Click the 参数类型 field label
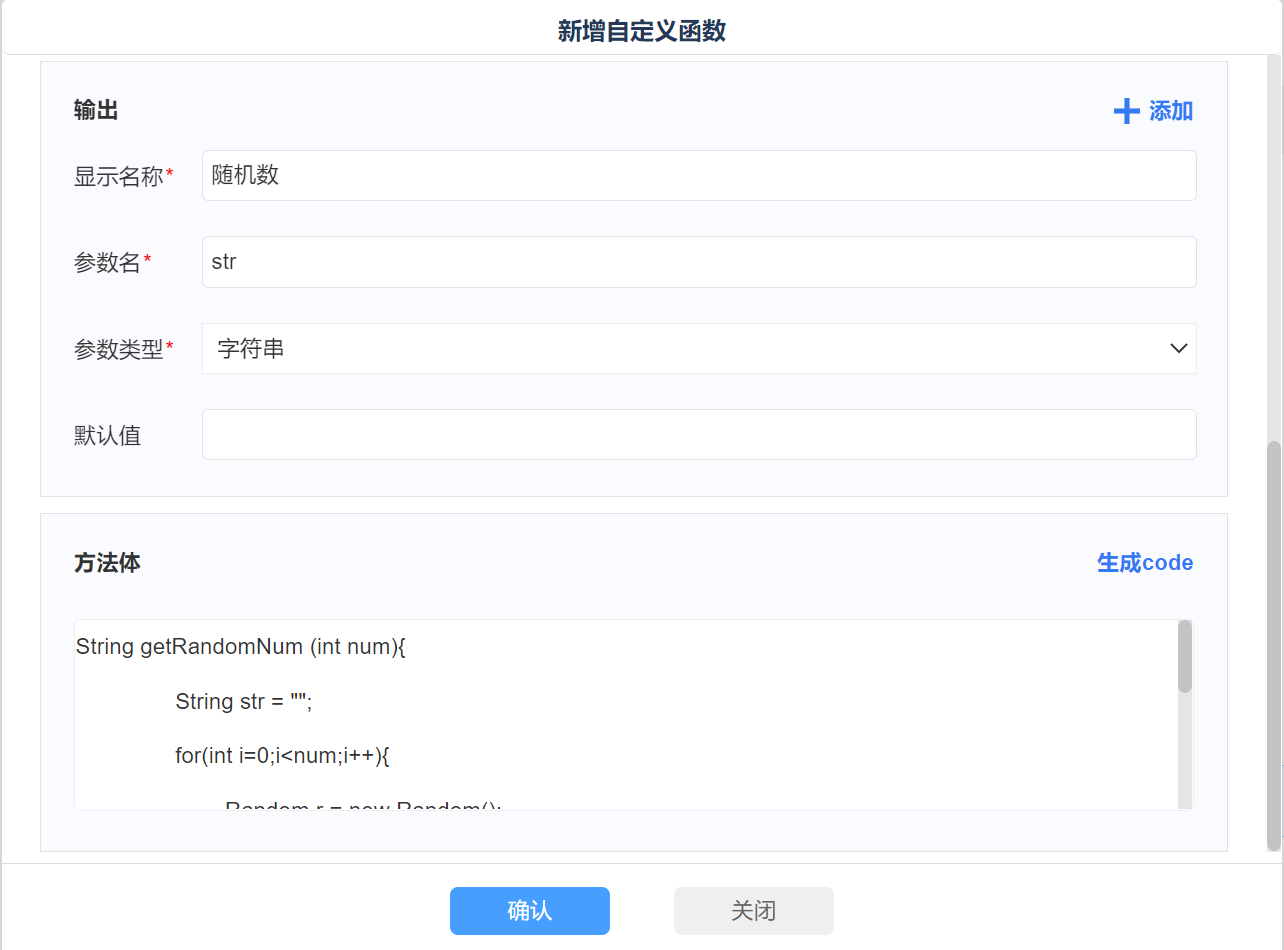The width and height of the screenshot is (1284, 950). tap(118, 349)
